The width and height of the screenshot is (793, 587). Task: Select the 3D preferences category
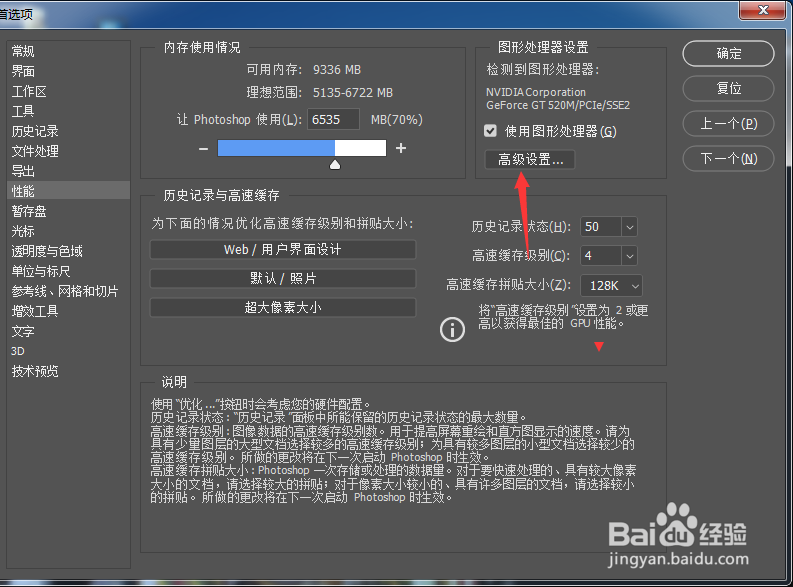[x=18, y=351]
